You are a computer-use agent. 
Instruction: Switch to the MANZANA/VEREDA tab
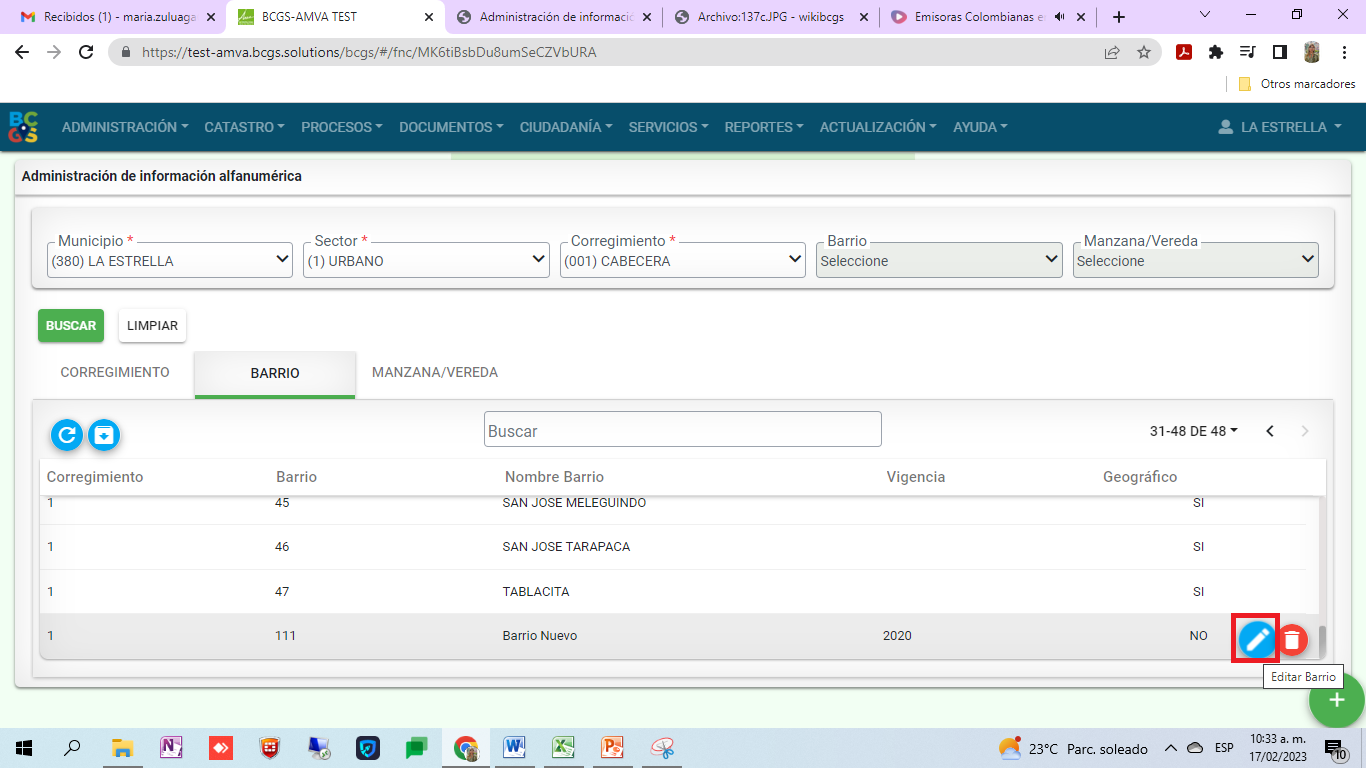click(x=435, y=372)
